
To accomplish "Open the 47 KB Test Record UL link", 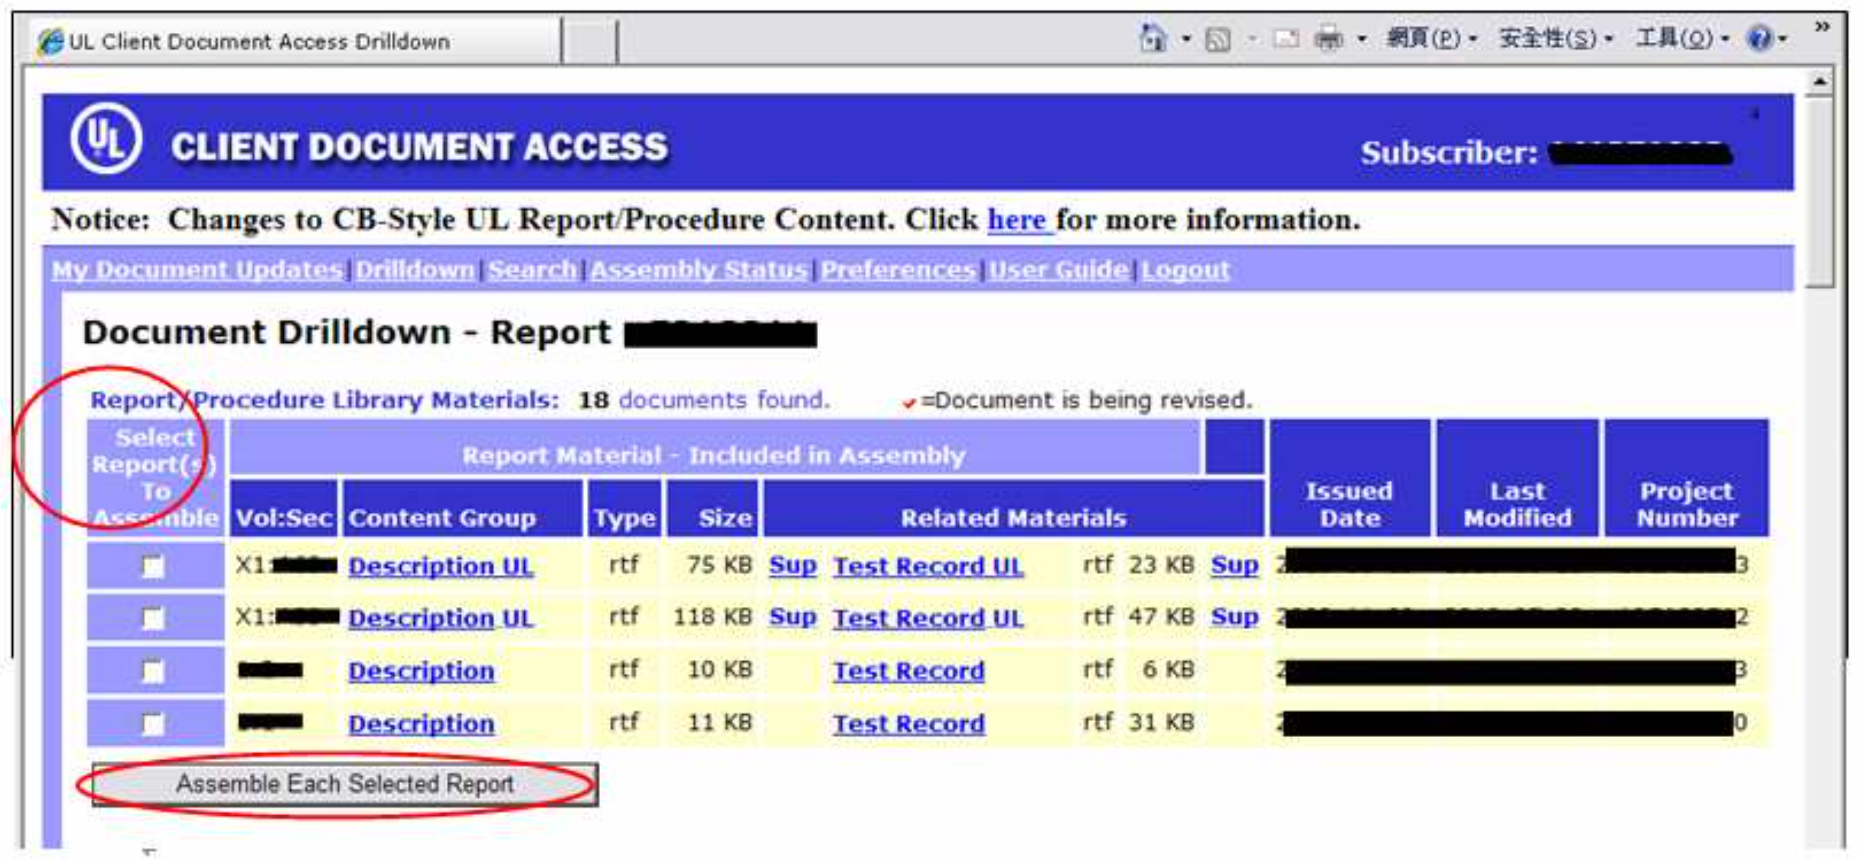I will [928, 618].
